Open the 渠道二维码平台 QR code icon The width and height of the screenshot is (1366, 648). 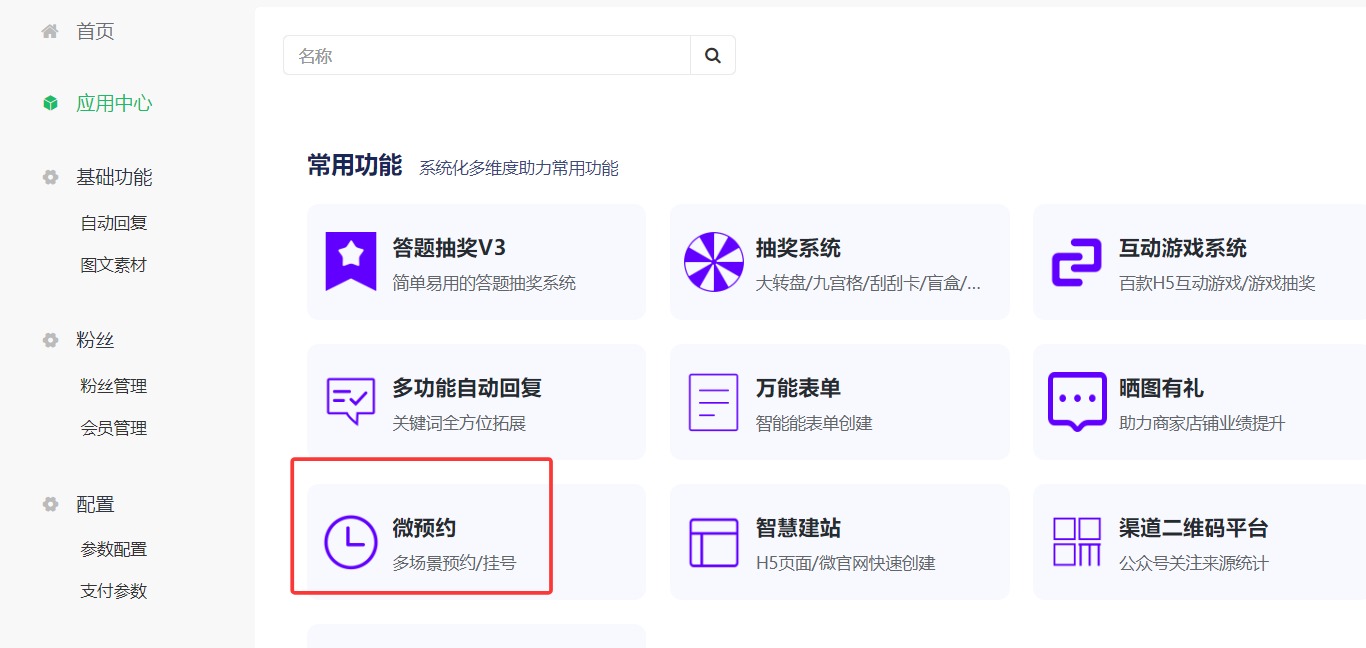[1077, 541]
